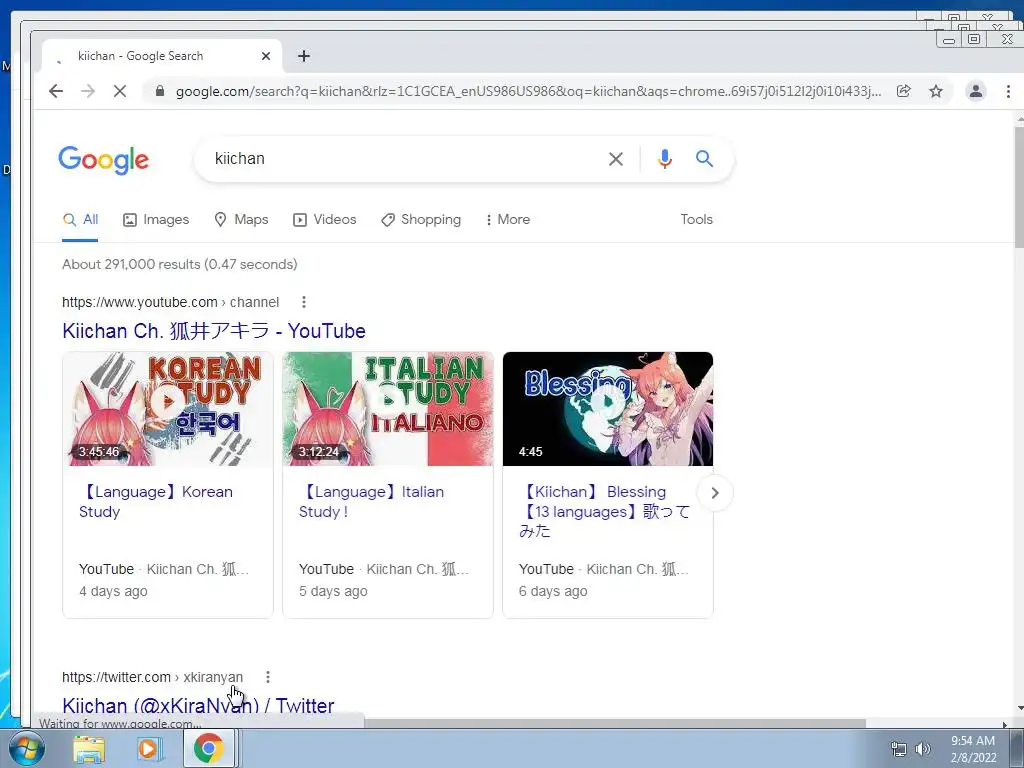Bookmark this page with the star icon
1024x768 pixels.
pyautogui.click(x=936, y=91)
